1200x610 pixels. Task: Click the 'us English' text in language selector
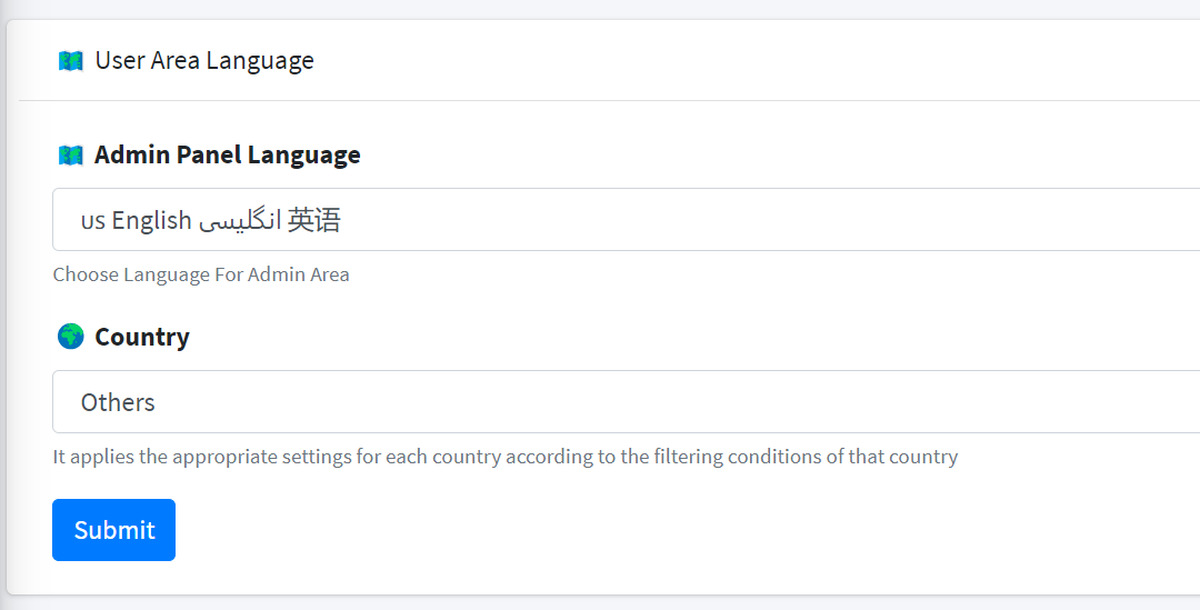click(x=136, y=220)
